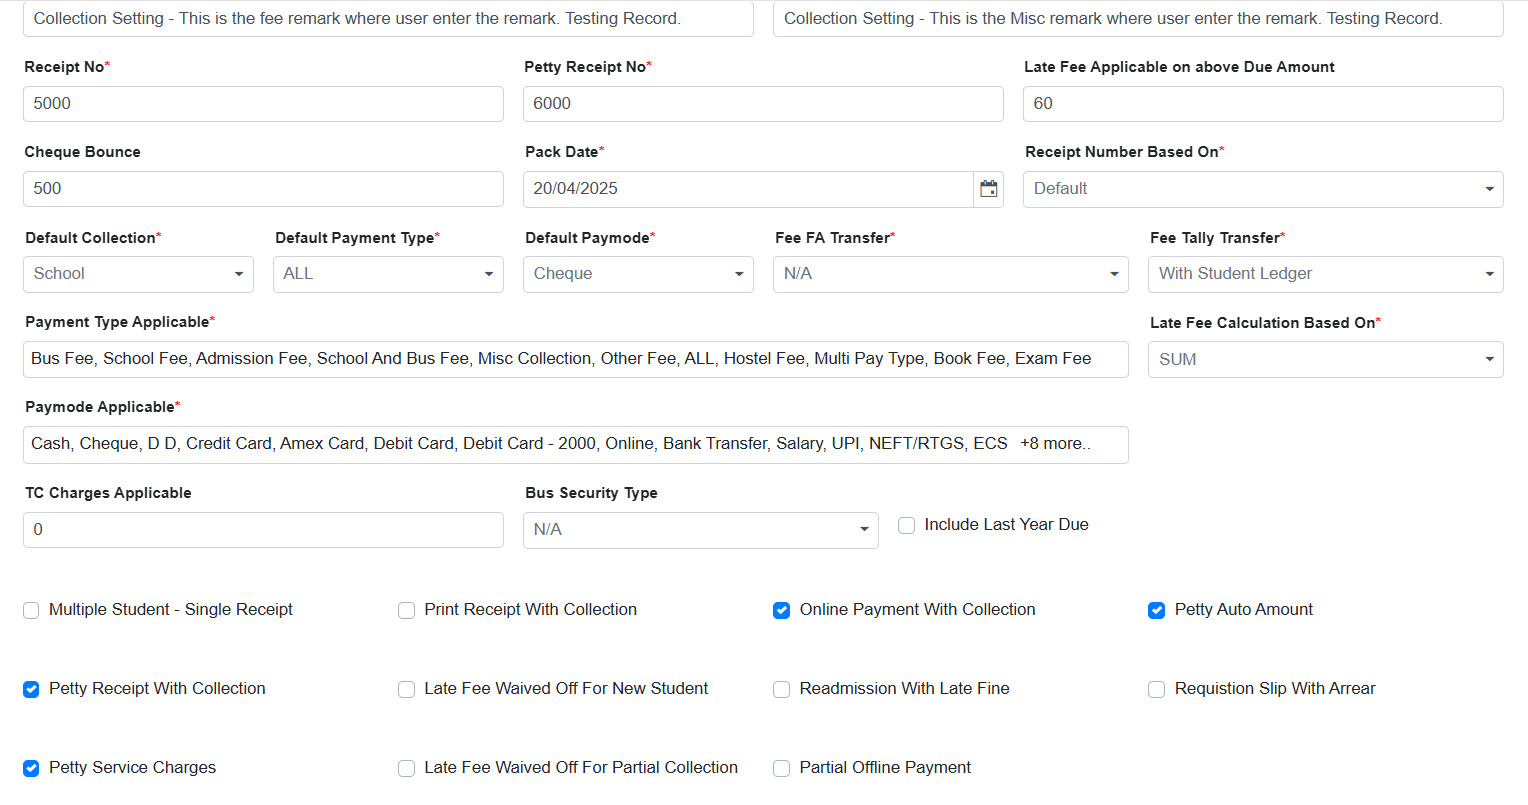
Task: Enable Late Fee Waived Off For New Student
Action: [407, 689]
